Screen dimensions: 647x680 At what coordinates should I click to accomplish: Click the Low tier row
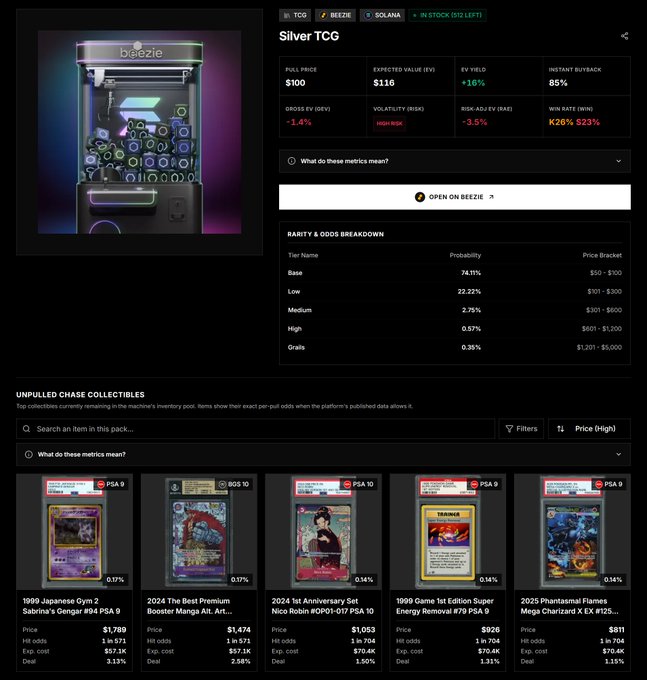(454, 291)
